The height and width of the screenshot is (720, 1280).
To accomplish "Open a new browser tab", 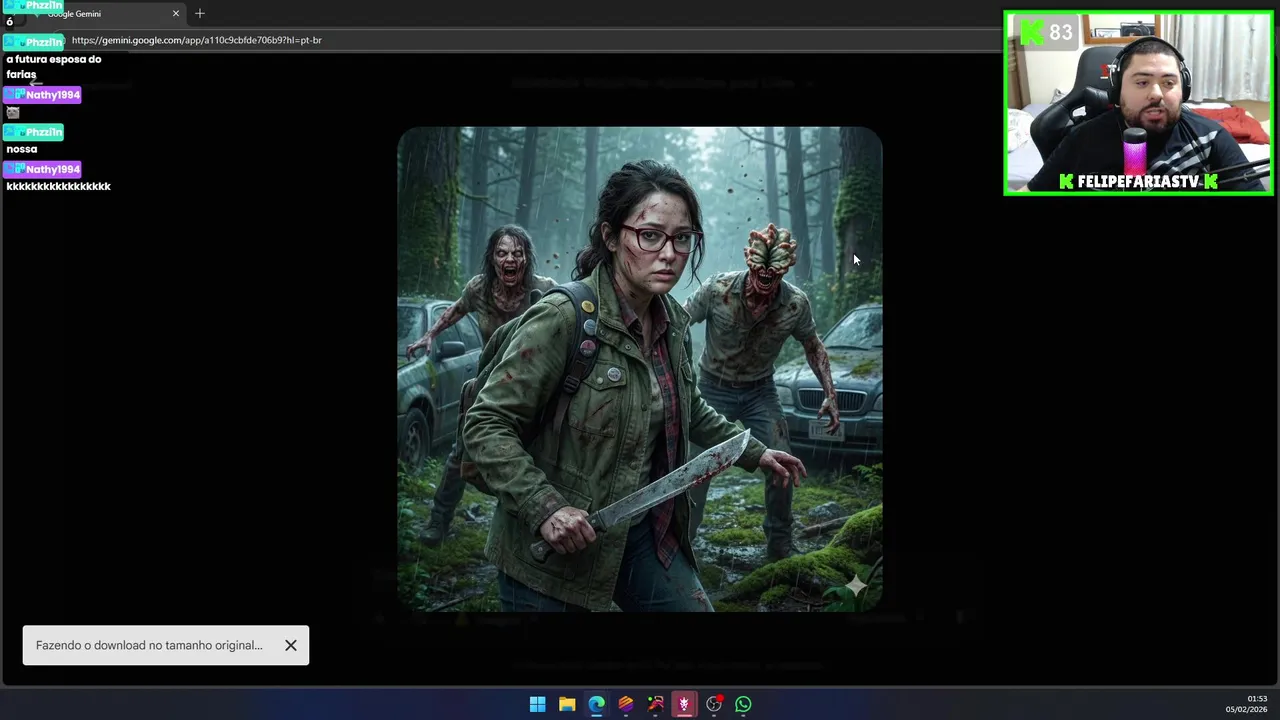I will (x=200, y=13).
